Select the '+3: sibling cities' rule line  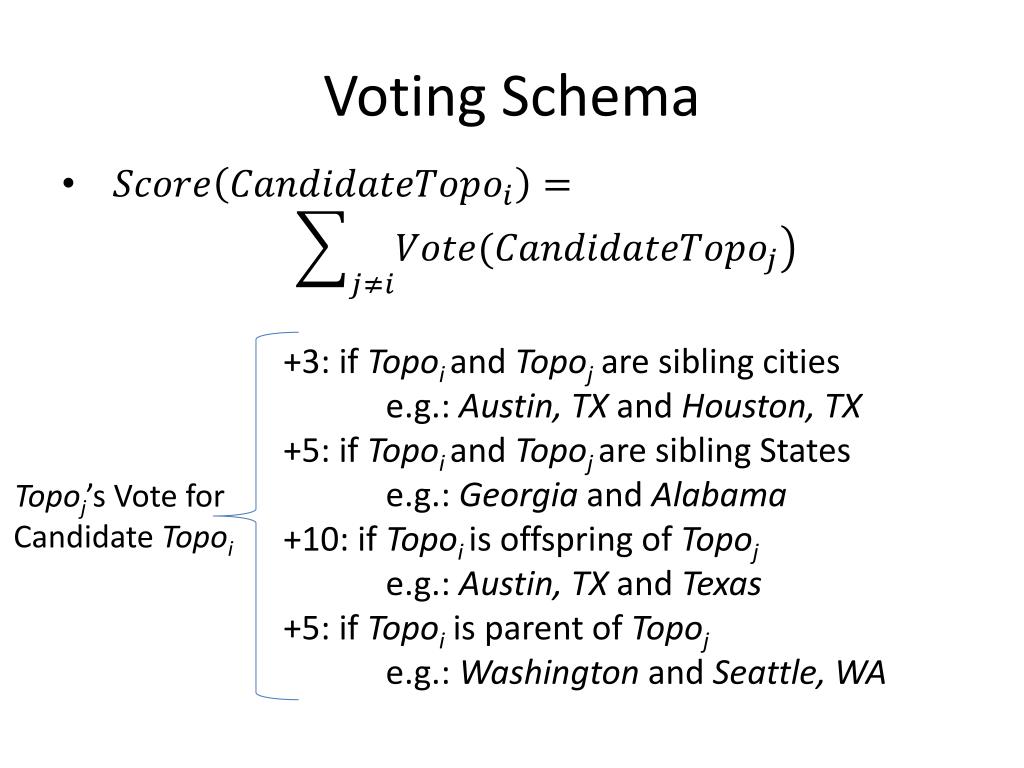[561, 363]
